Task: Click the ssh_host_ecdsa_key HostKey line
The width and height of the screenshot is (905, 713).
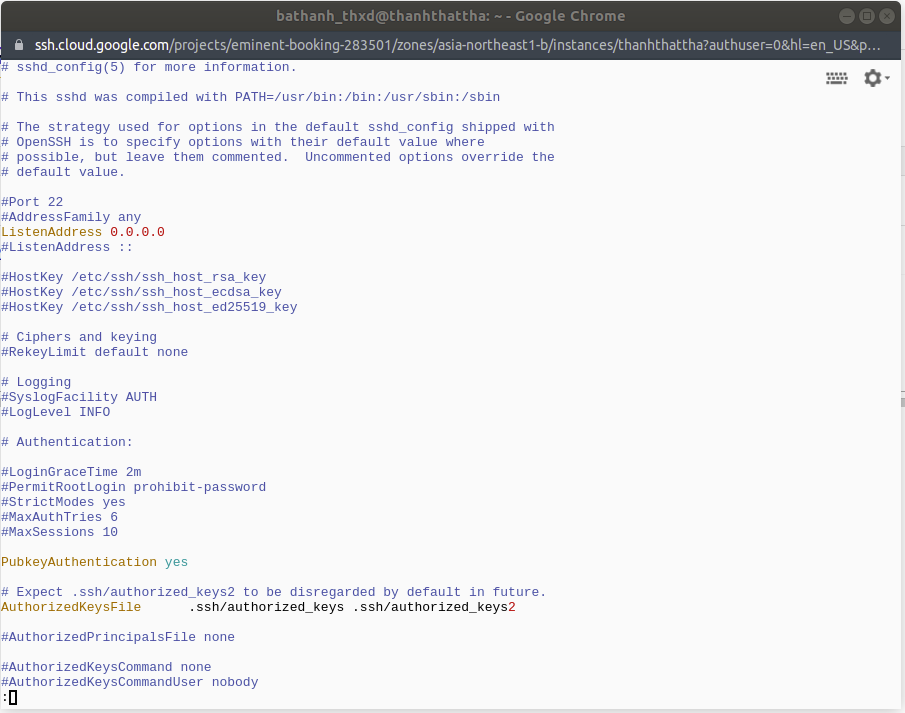Action: (x=141, y=292)
